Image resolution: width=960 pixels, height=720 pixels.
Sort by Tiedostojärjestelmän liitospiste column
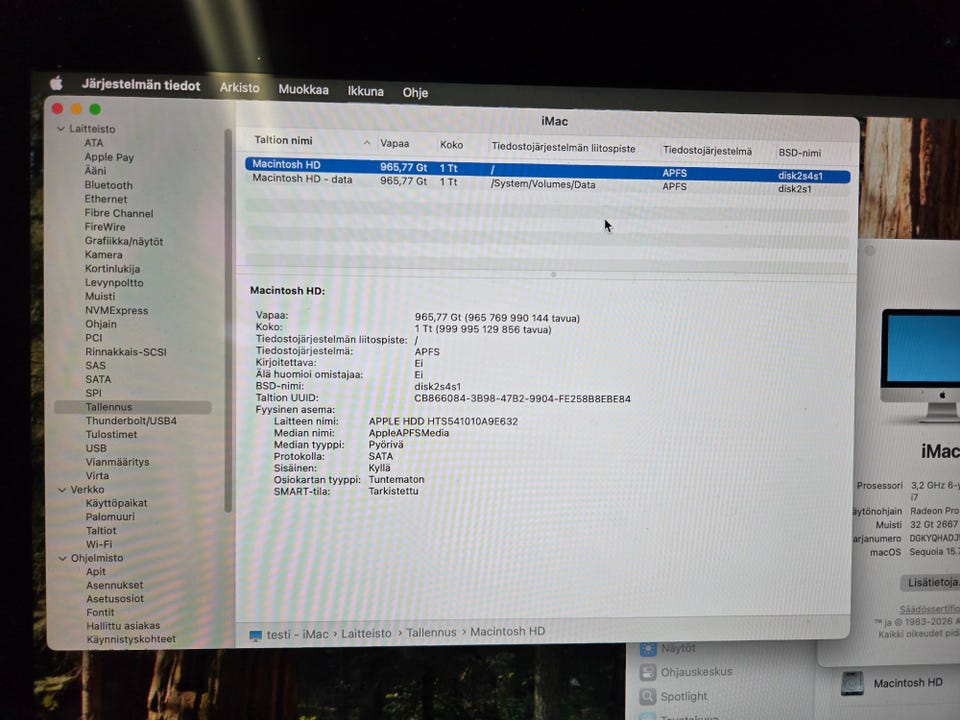point(563,148)
